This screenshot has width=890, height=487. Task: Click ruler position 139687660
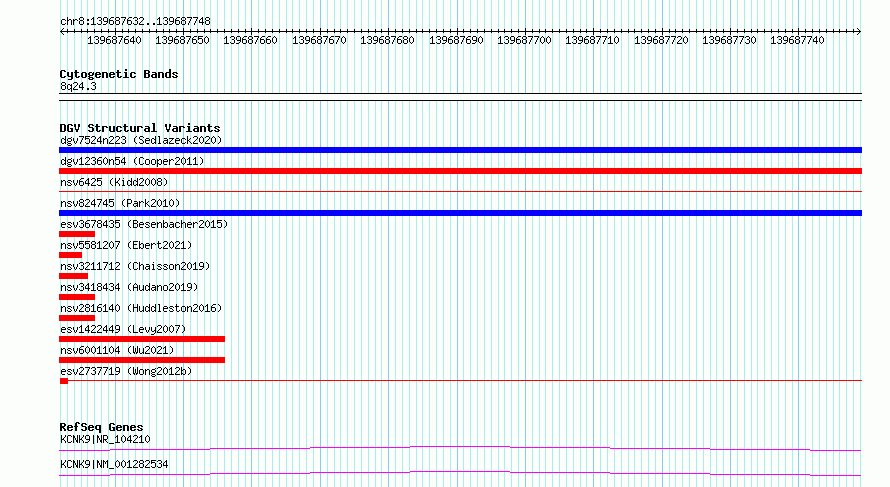[x=250, y=40]
